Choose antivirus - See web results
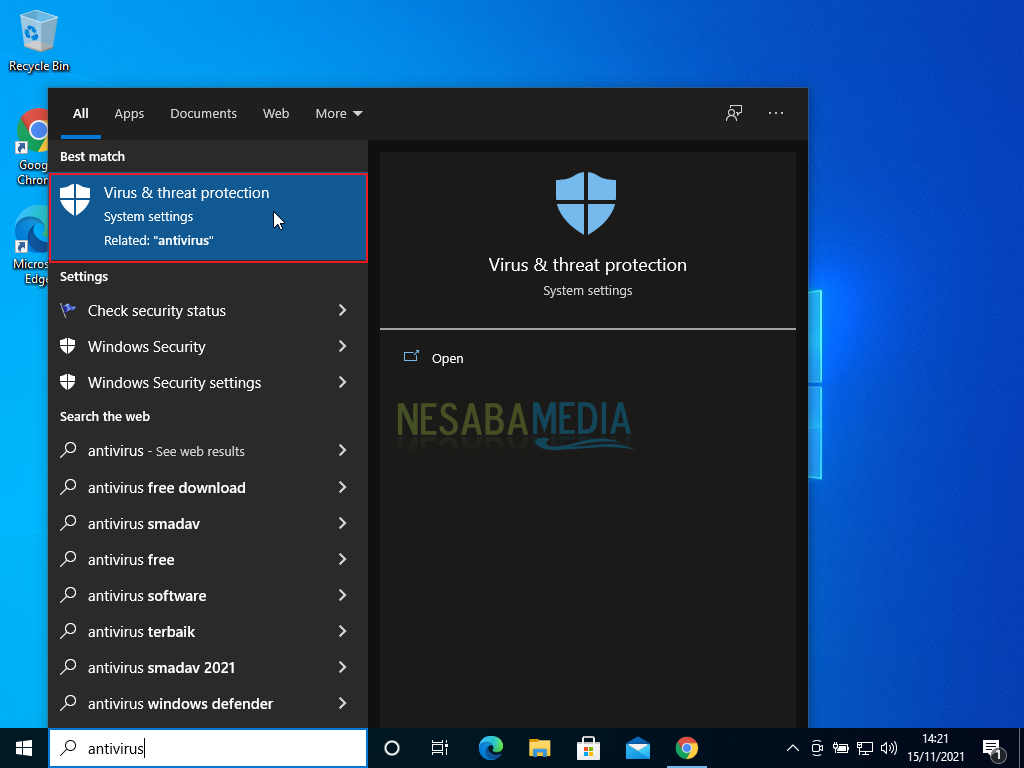1024x768 pixels. click(x=208, y=451)
